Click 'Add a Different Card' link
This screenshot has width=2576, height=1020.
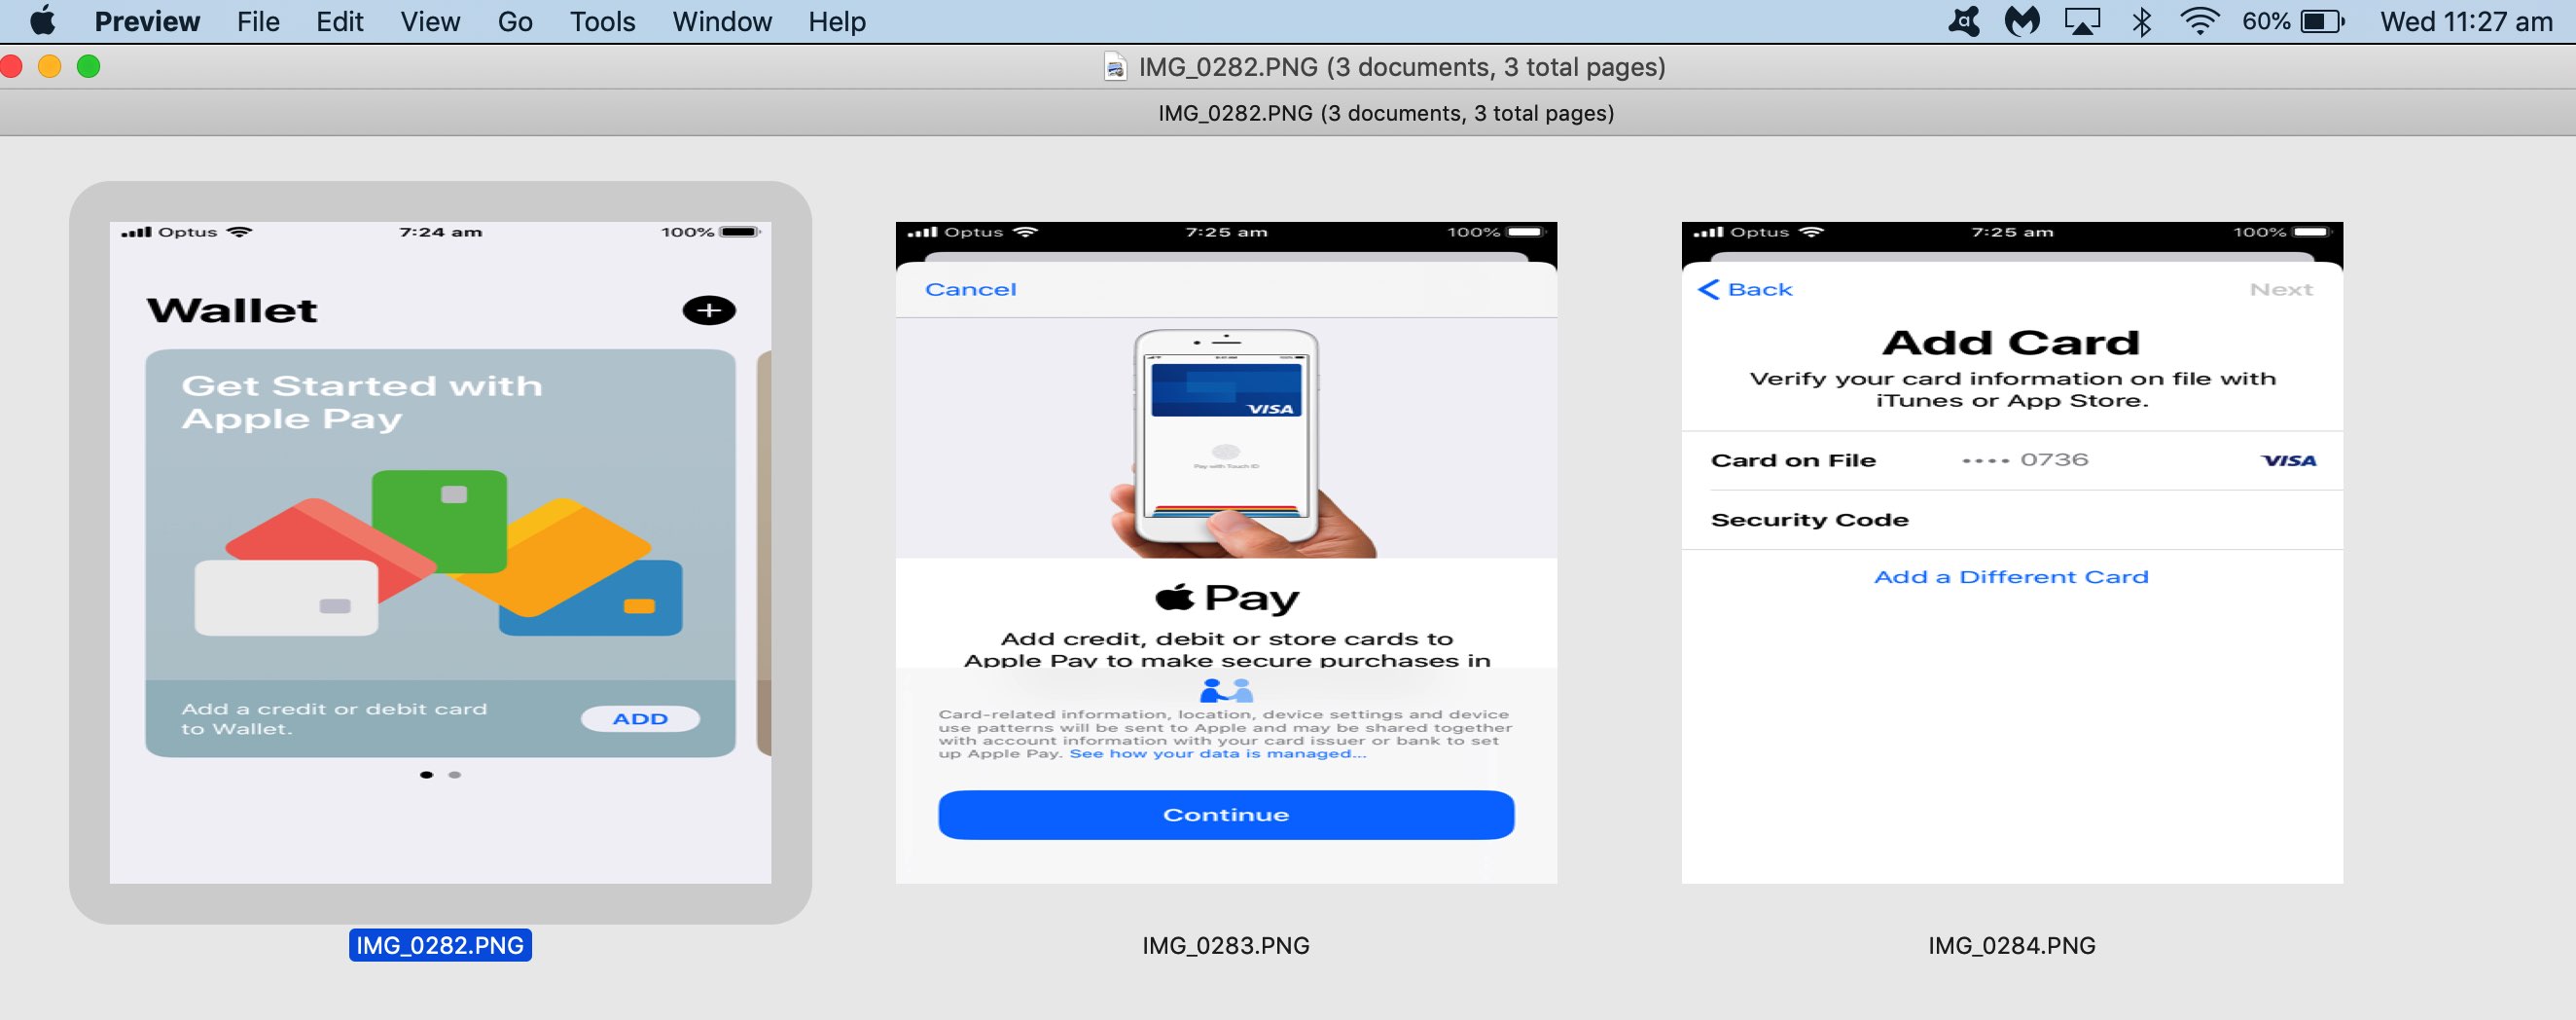[2011, 576]
